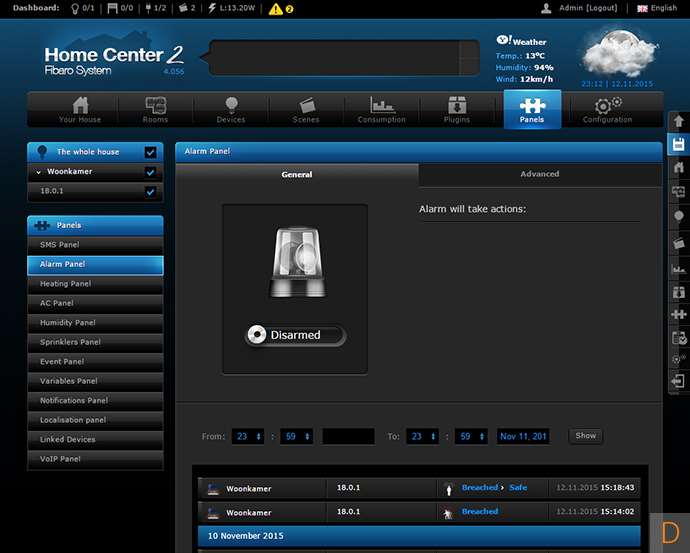This screenshot has height=553, width=690.
Task: Click the save disk icon in right sidebar
Action: [678, 144]
